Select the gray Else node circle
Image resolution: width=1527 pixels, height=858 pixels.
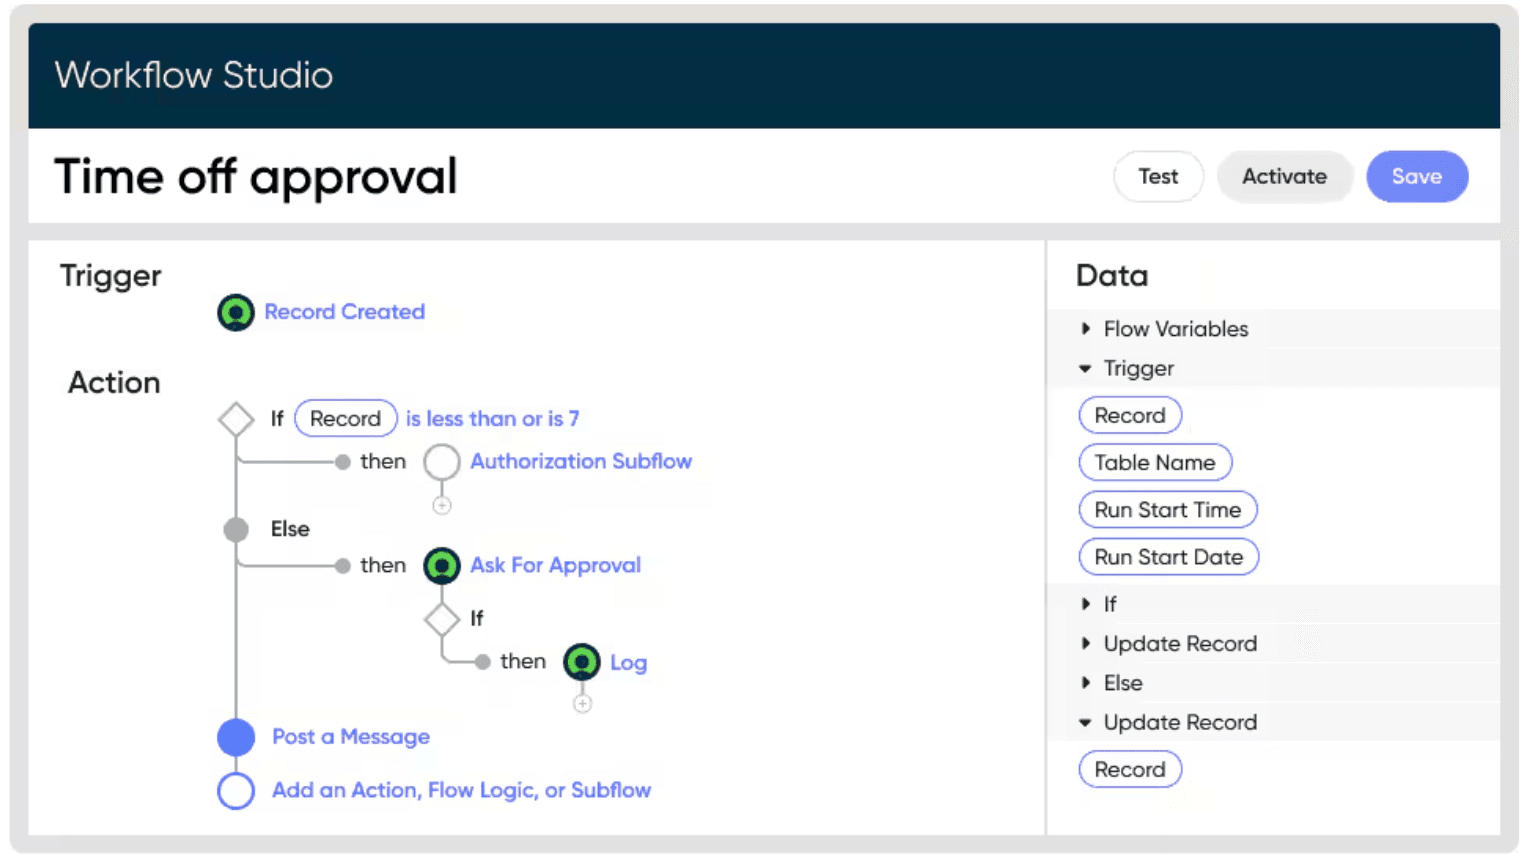pos(236,529)
